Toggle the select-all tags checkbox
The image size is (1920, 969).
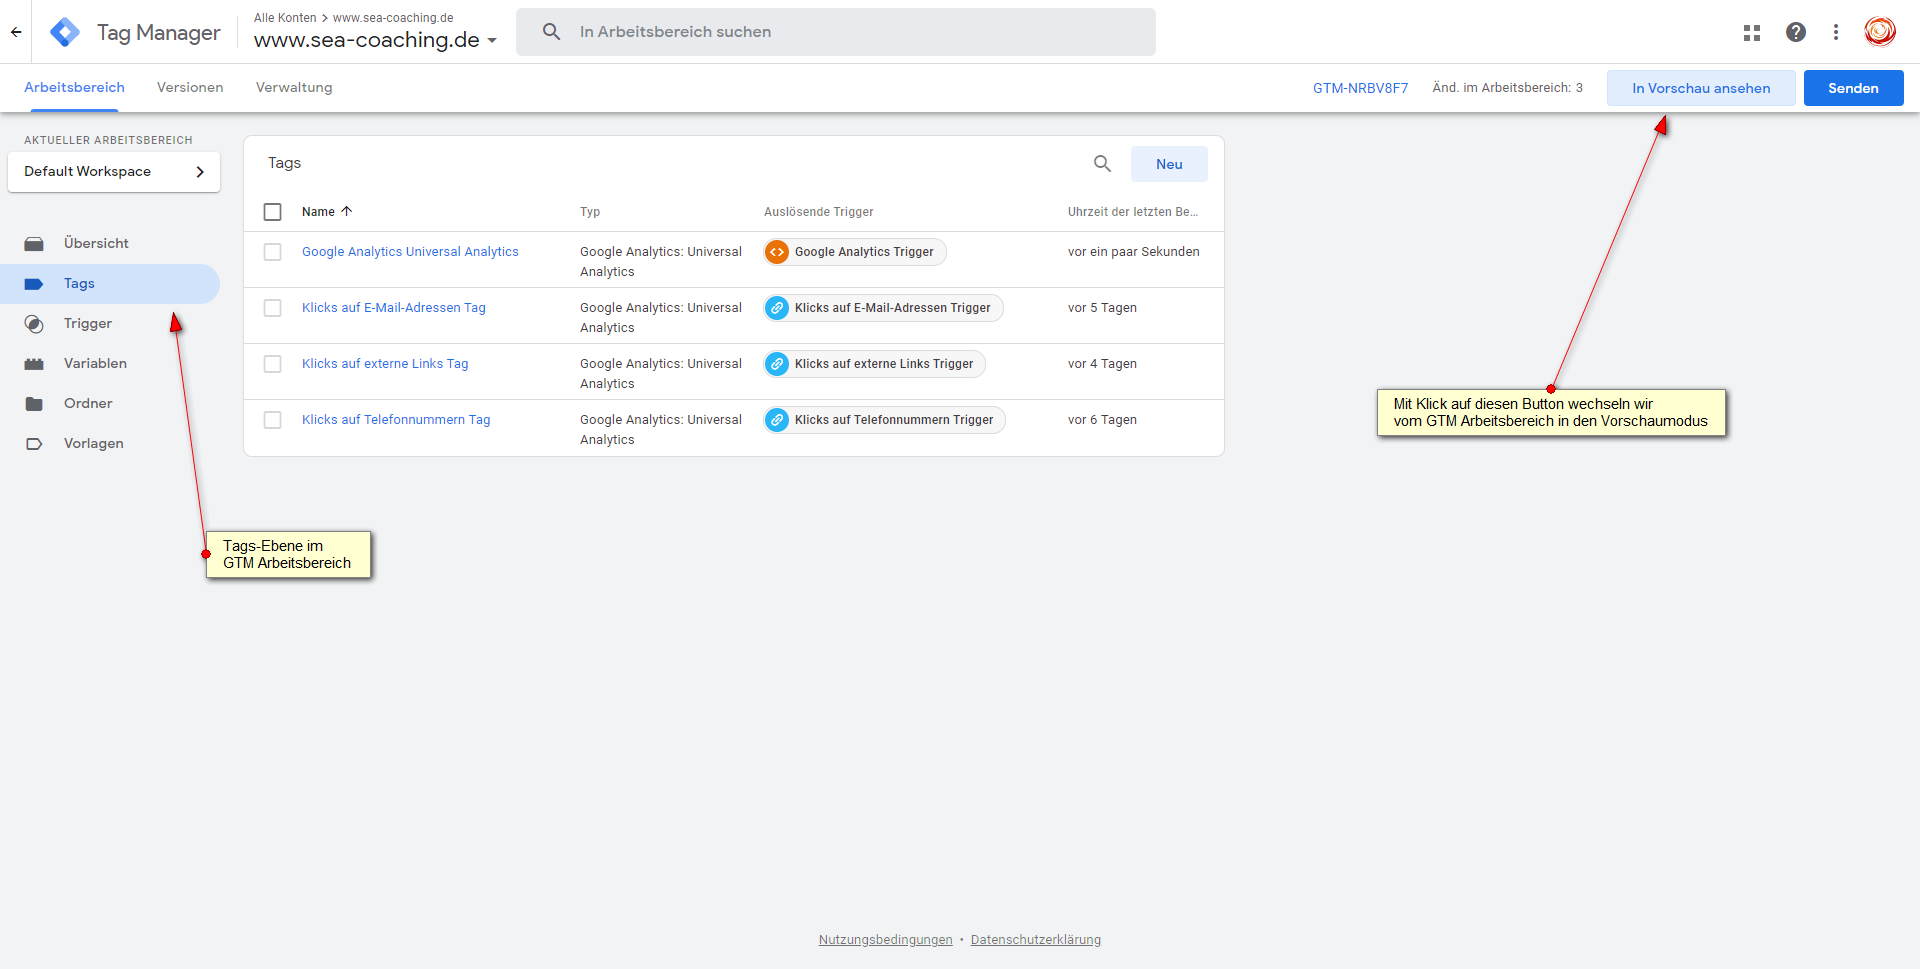272,212
